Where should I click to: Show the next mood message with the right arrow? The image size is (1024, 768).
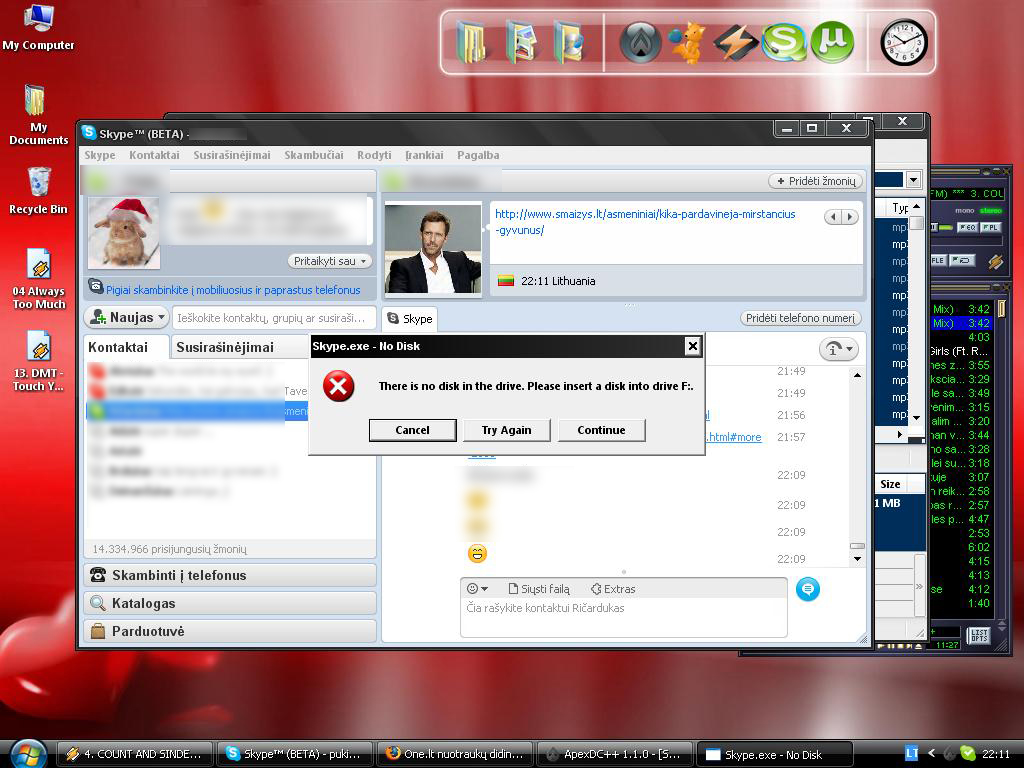(850, 217)
